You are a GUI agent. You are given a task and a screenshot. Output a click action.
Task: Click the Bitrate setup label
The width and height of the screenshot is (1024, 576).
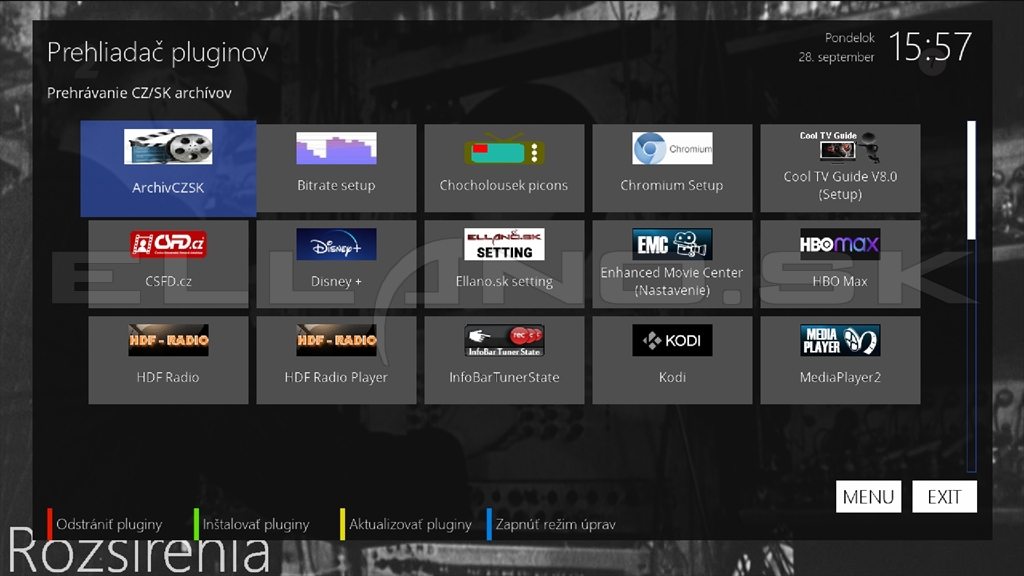click(336, 185)
